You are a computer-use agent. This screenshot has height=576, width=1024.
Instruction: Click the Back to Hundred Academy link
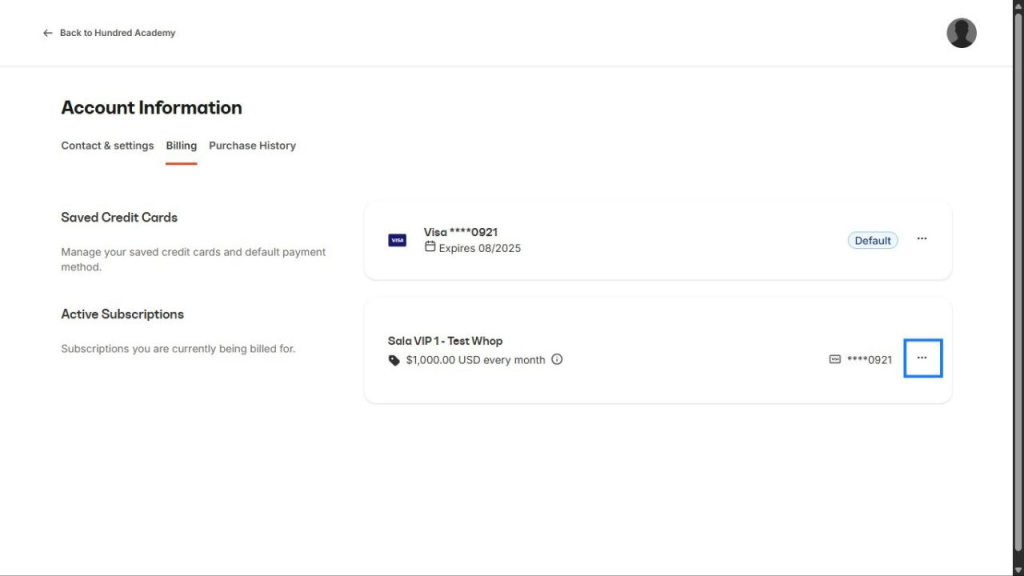[x=117, y=33]
